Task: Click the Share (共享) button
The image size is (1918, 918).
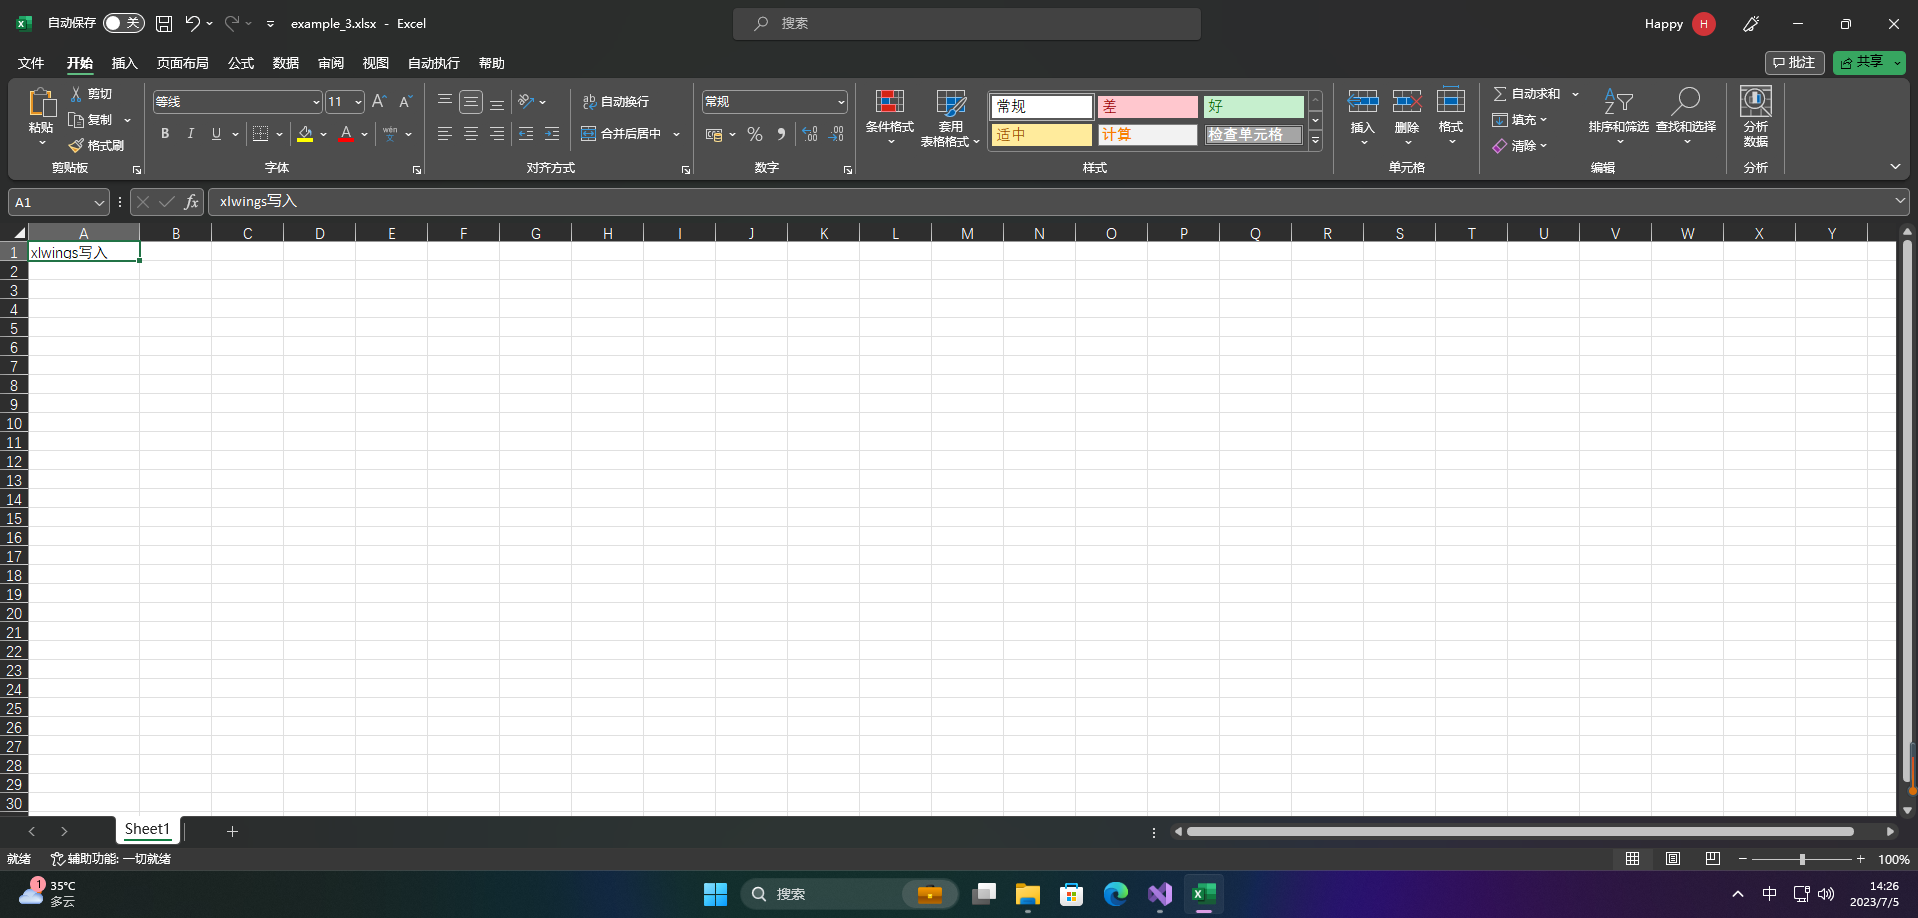Action: coord(1869,62)
